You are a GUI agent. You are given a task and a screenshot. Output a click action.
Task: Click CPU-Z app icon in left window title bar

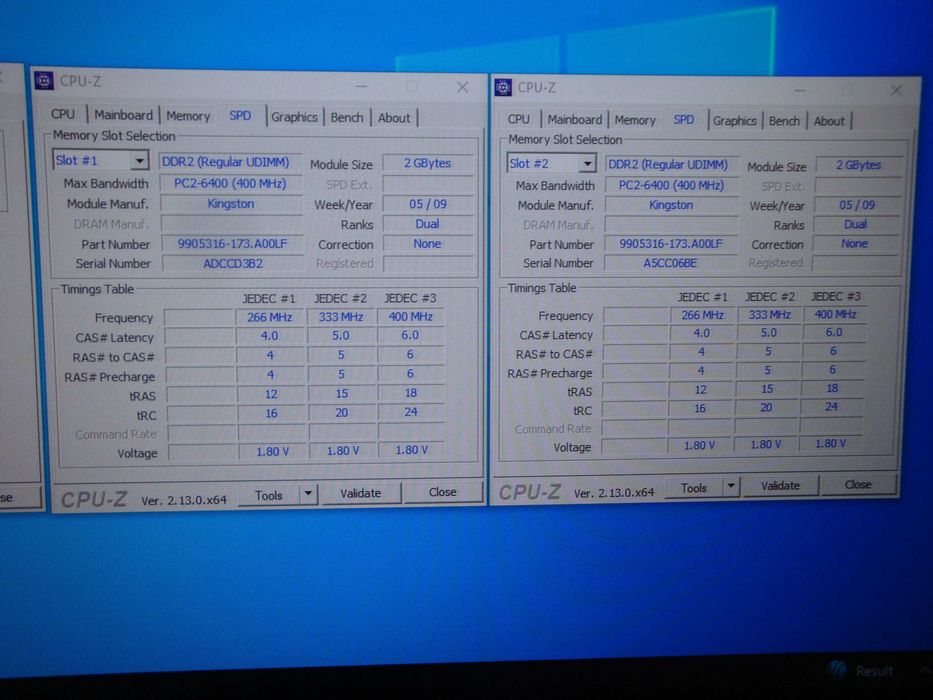pos(44,80)
